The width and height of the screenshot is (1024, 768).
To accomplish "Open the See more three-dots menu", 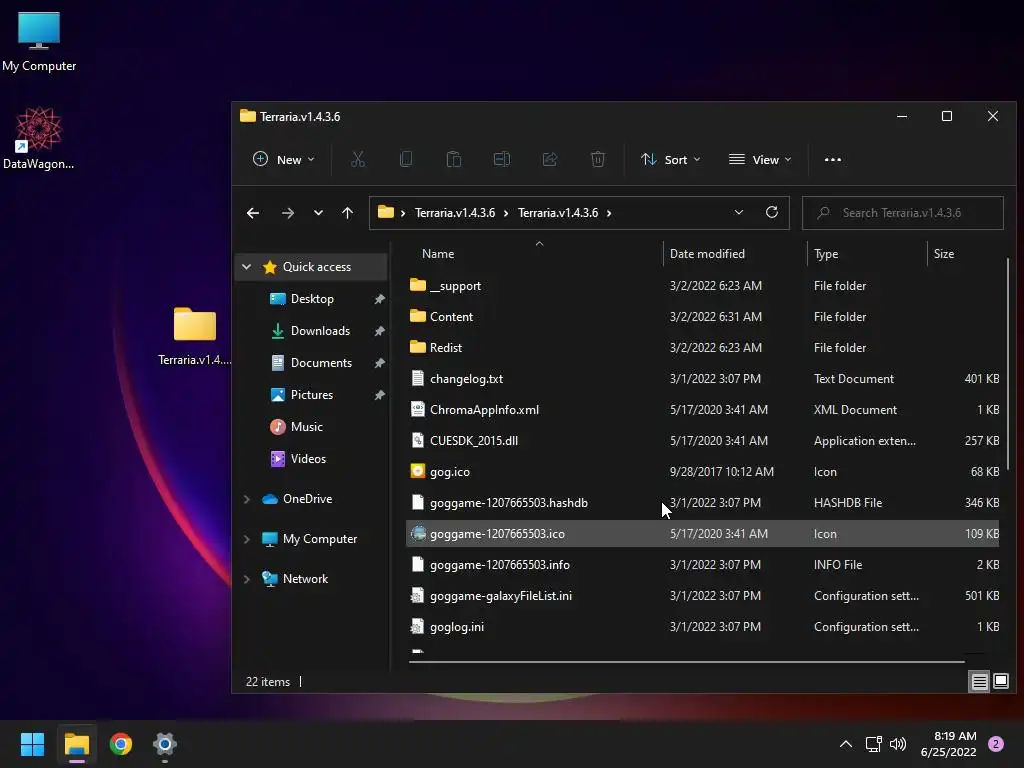I will (x=833, y=159).
